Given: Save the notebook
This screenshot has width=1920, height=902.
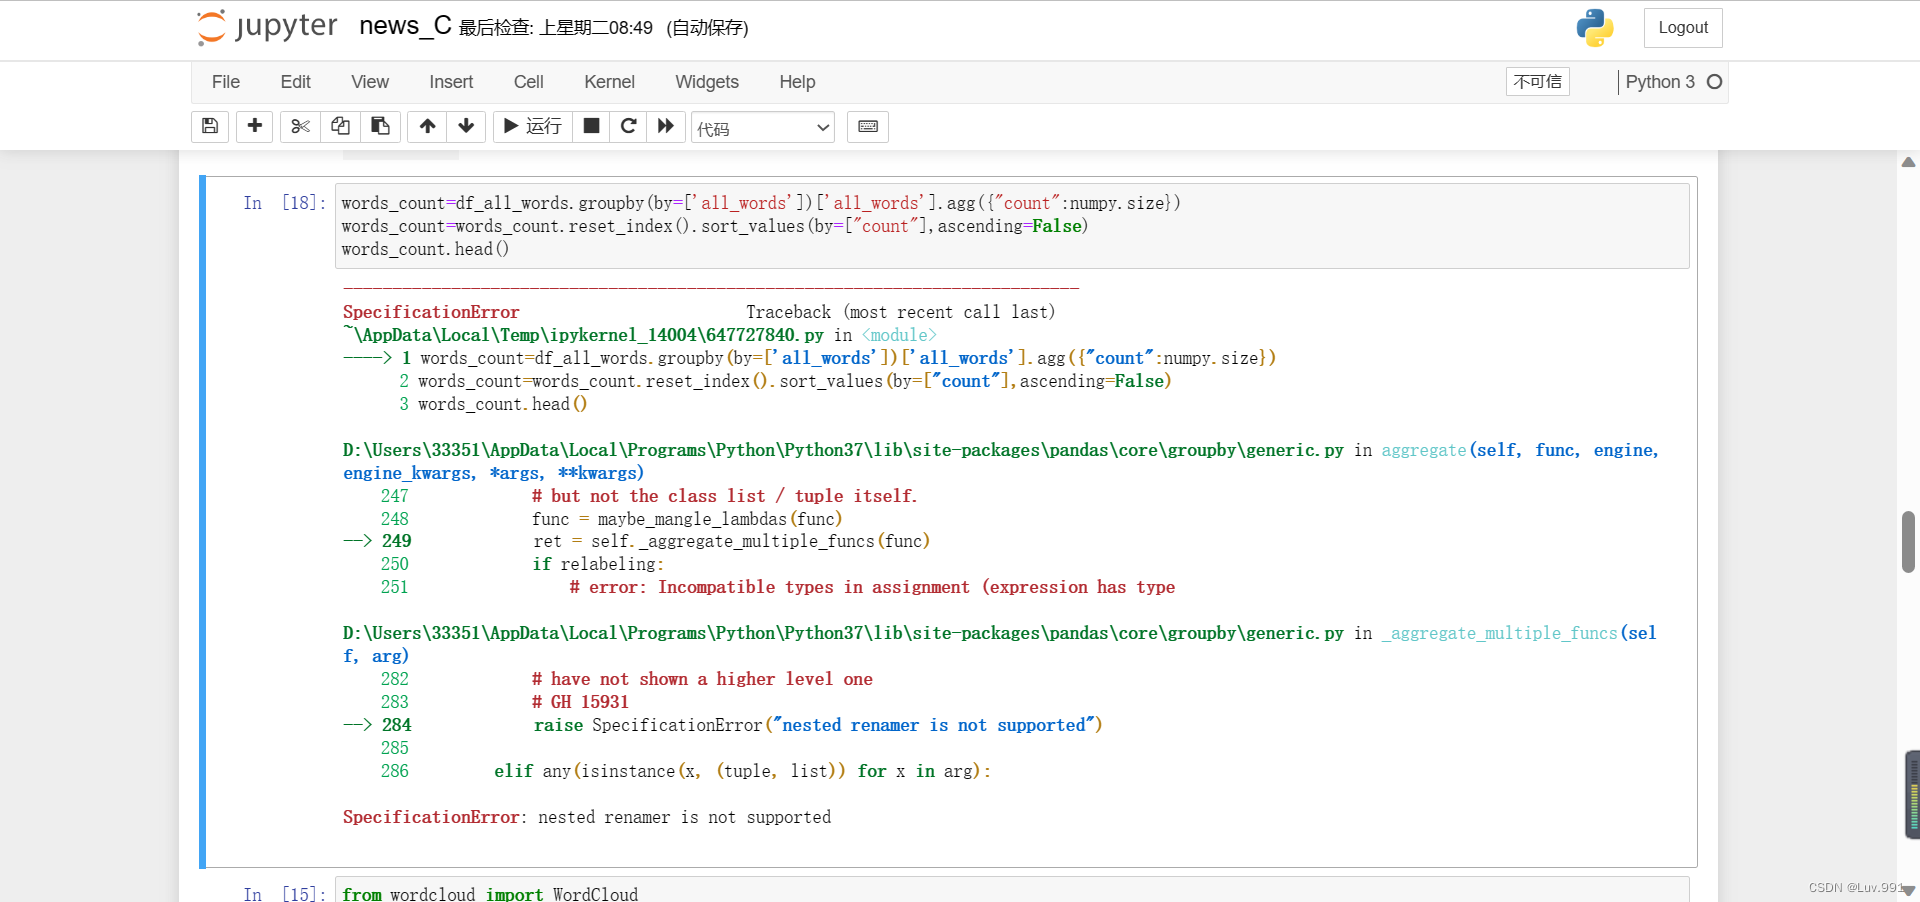Looking at the screenshot, I should click(x=210, y=127).
